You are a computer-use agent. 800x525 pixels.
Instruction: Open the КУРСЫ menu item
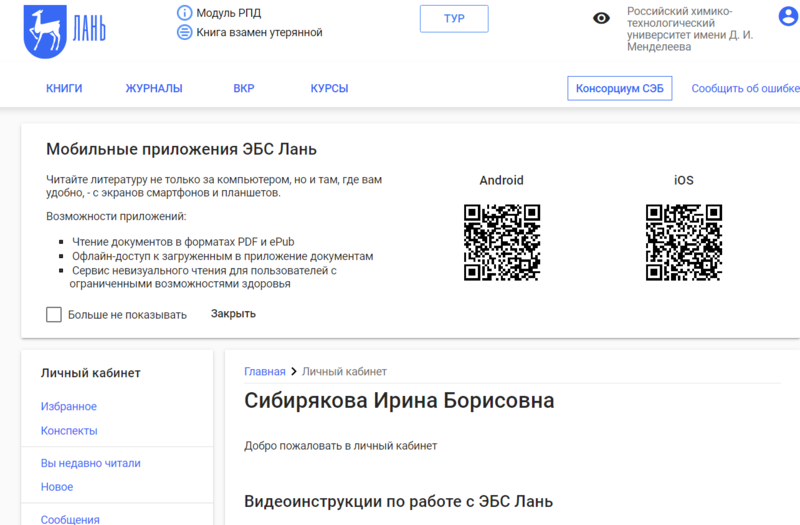pyautogui.click(x=329, y=88)
